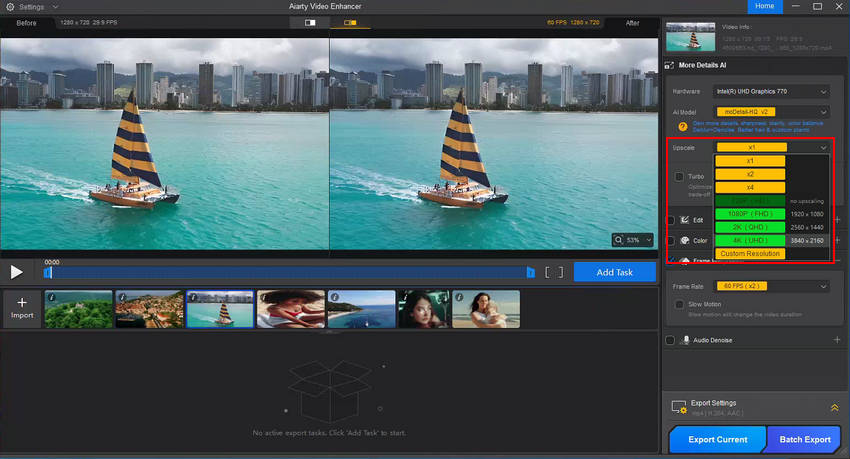Click the Add Task button

tap(614, 272)
